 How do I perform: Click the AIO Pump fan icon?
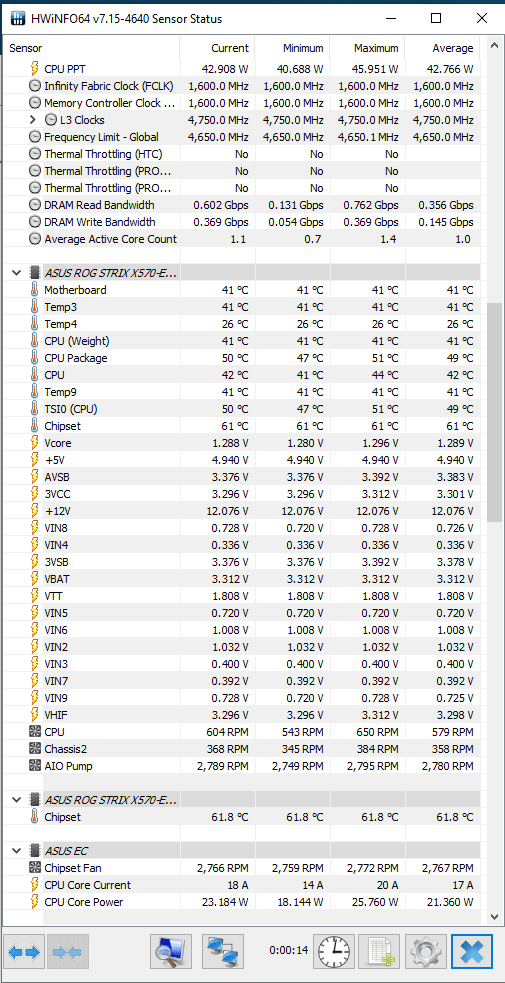click(34, 766)
